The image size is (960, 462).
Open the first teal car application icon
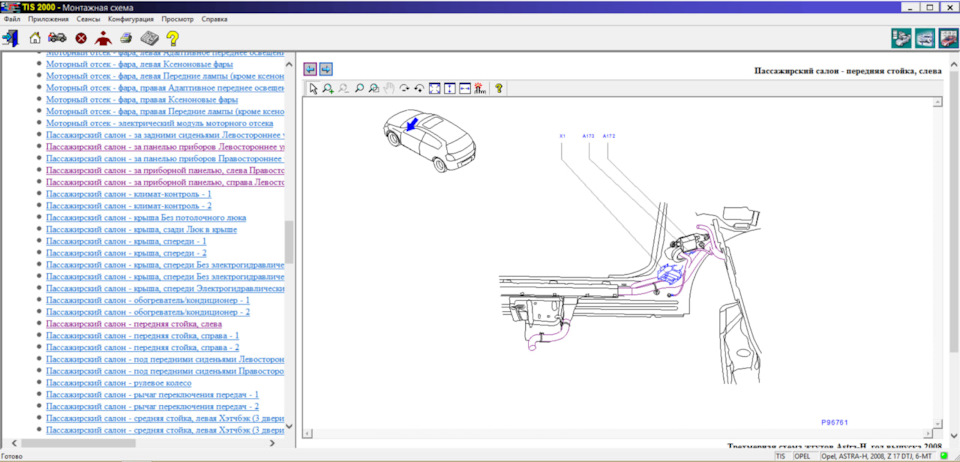click(901, 39)
